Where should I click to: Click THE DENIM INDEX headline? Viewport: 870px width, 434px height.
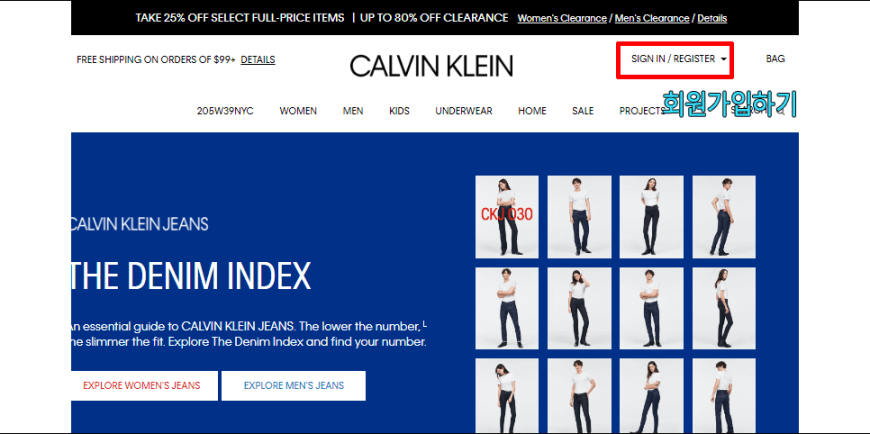[x=191, y=276]
